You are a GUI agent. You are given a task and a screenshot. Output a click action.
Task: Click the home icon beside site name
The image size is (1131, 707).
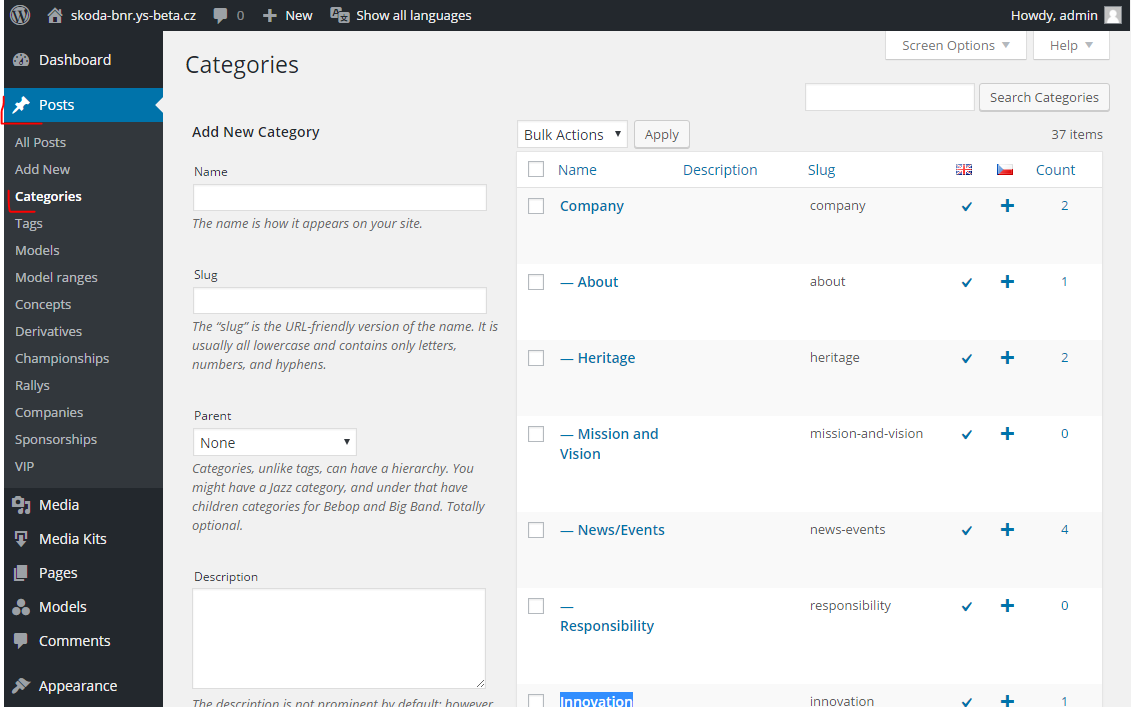click(55, 15)
